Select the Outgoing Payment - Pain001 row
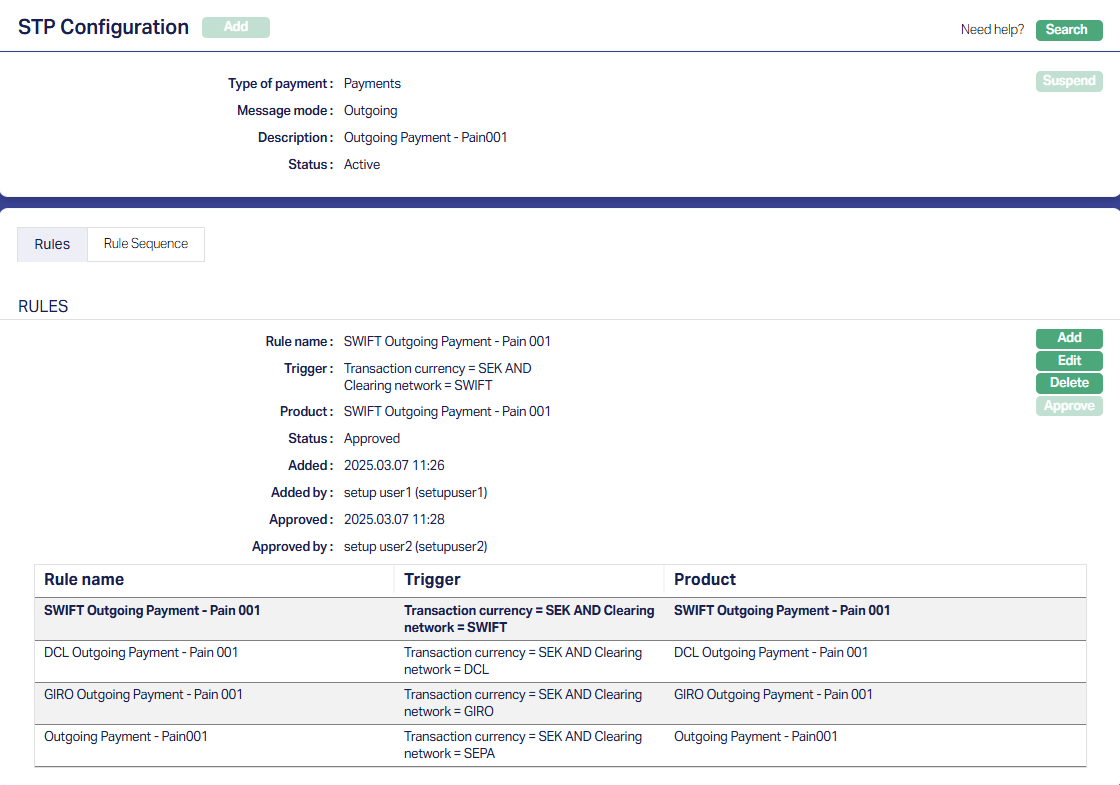 (x=126, y=737)
